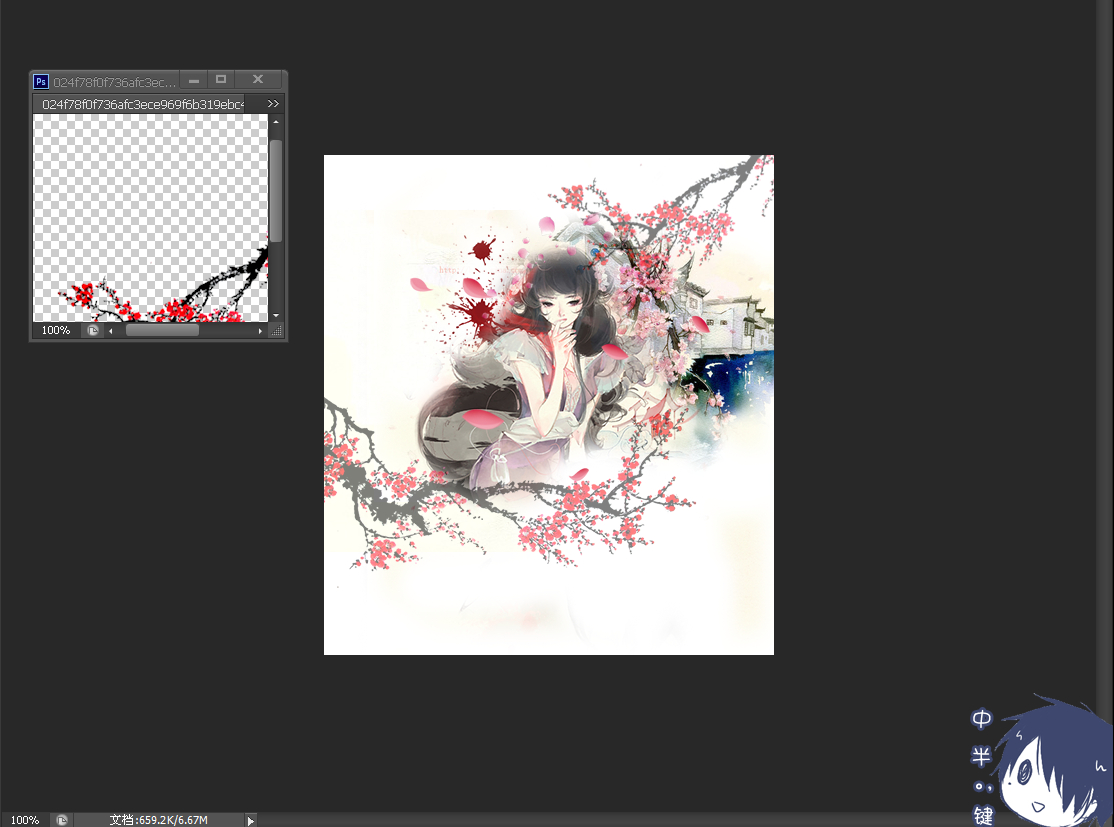This screenshot has height=827, width=1114.
Task: Open the status bar info options arrow
Action: pos(251,821)
